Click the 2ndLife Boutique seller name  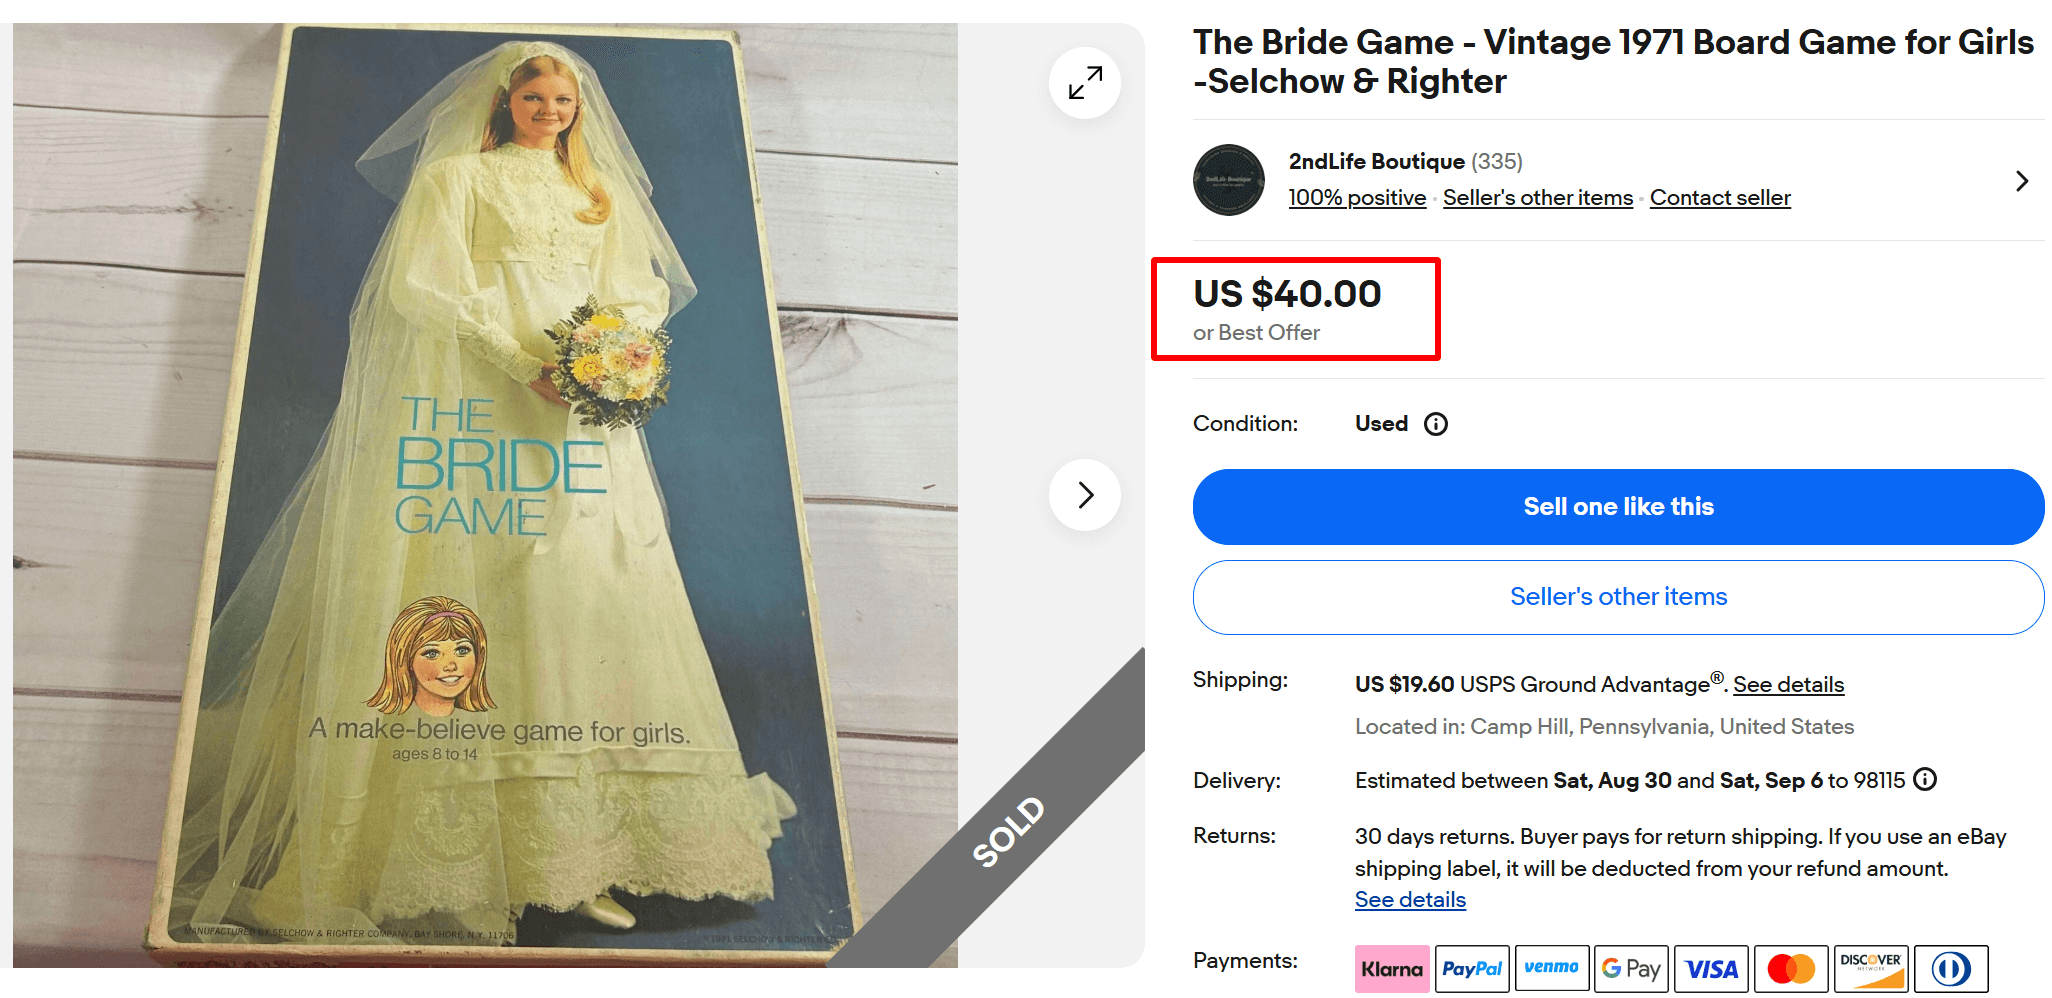[x=1376, y=161]
